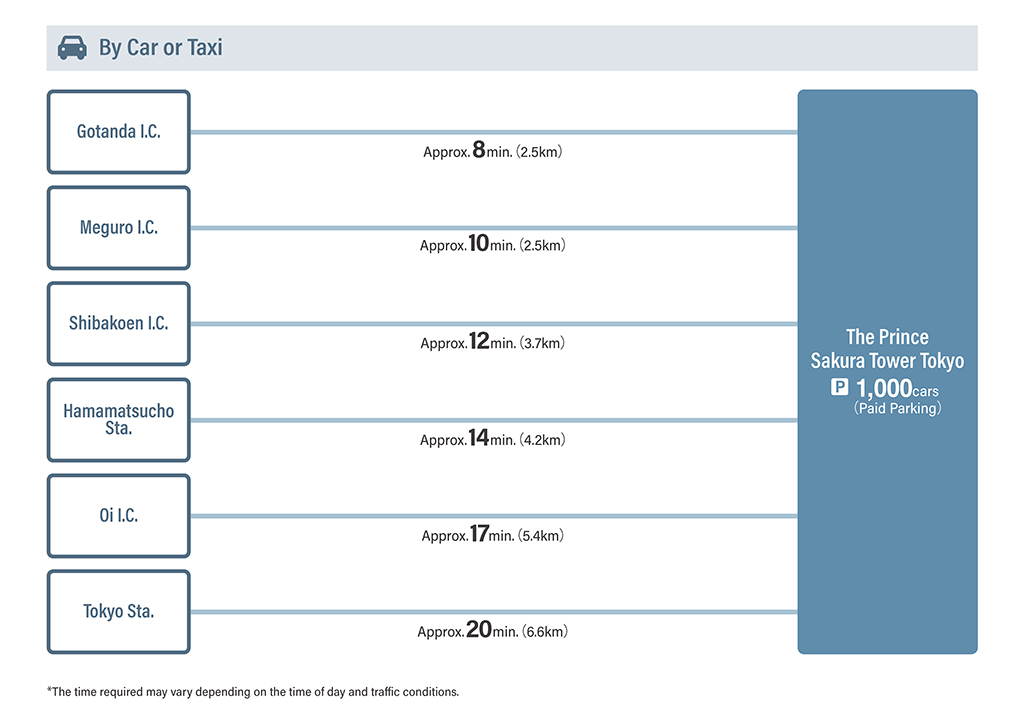Click Approx. 8 min. (2.5km) label
The width and height of the screenshot is (1024, 708).
pos(492,150)
